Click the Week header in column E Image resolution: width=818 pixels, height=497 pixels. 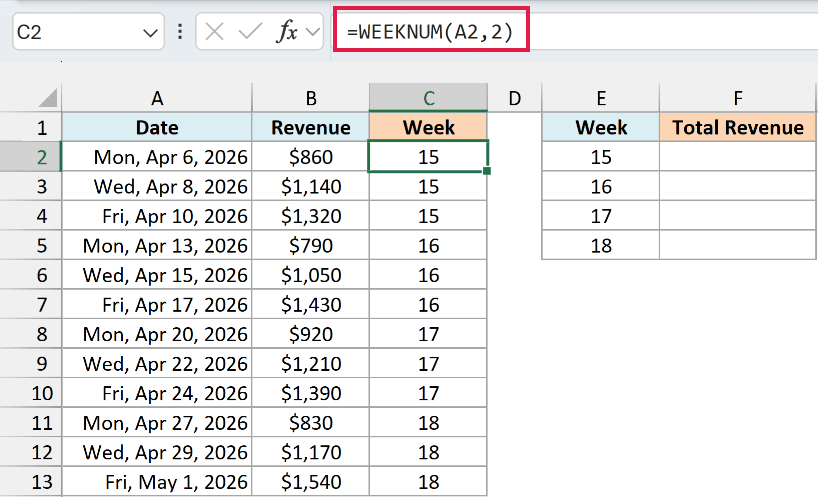(x=601, y=127)
